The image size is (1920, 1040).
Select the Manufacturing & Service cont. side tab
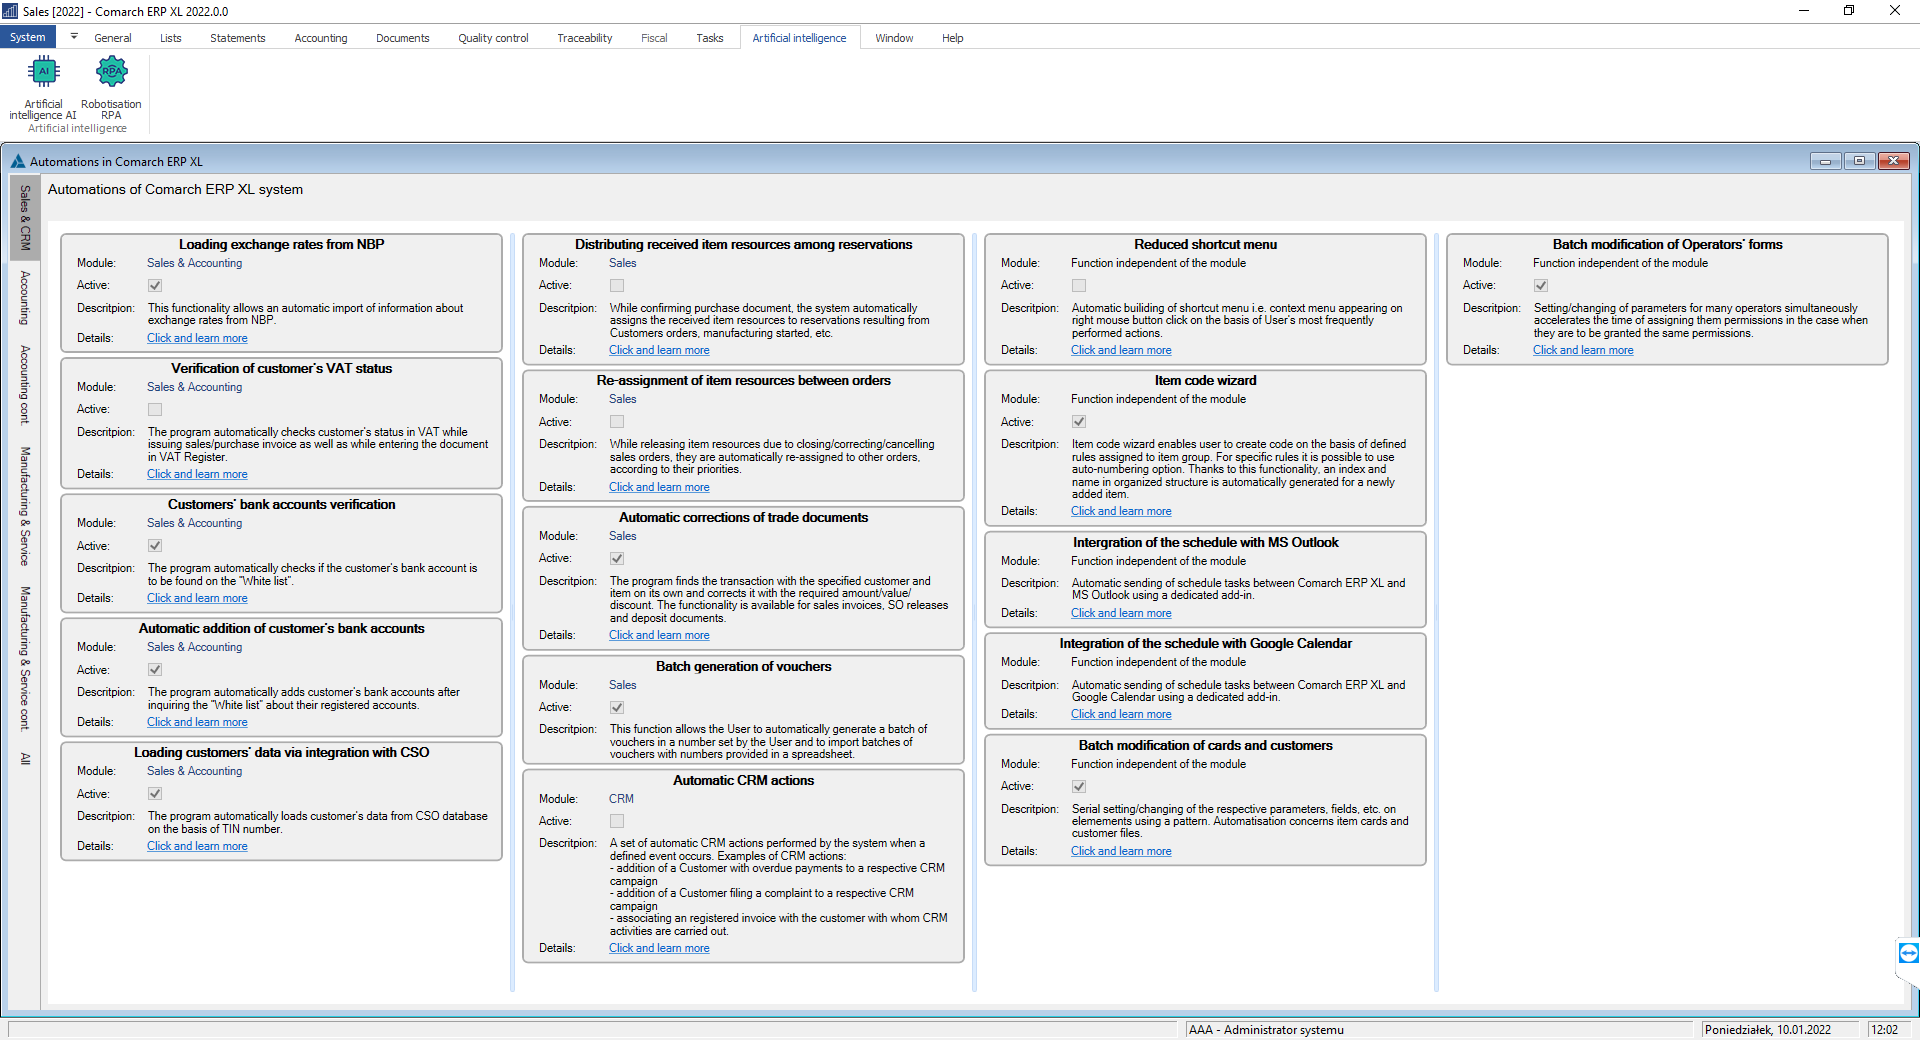point(25,658)
